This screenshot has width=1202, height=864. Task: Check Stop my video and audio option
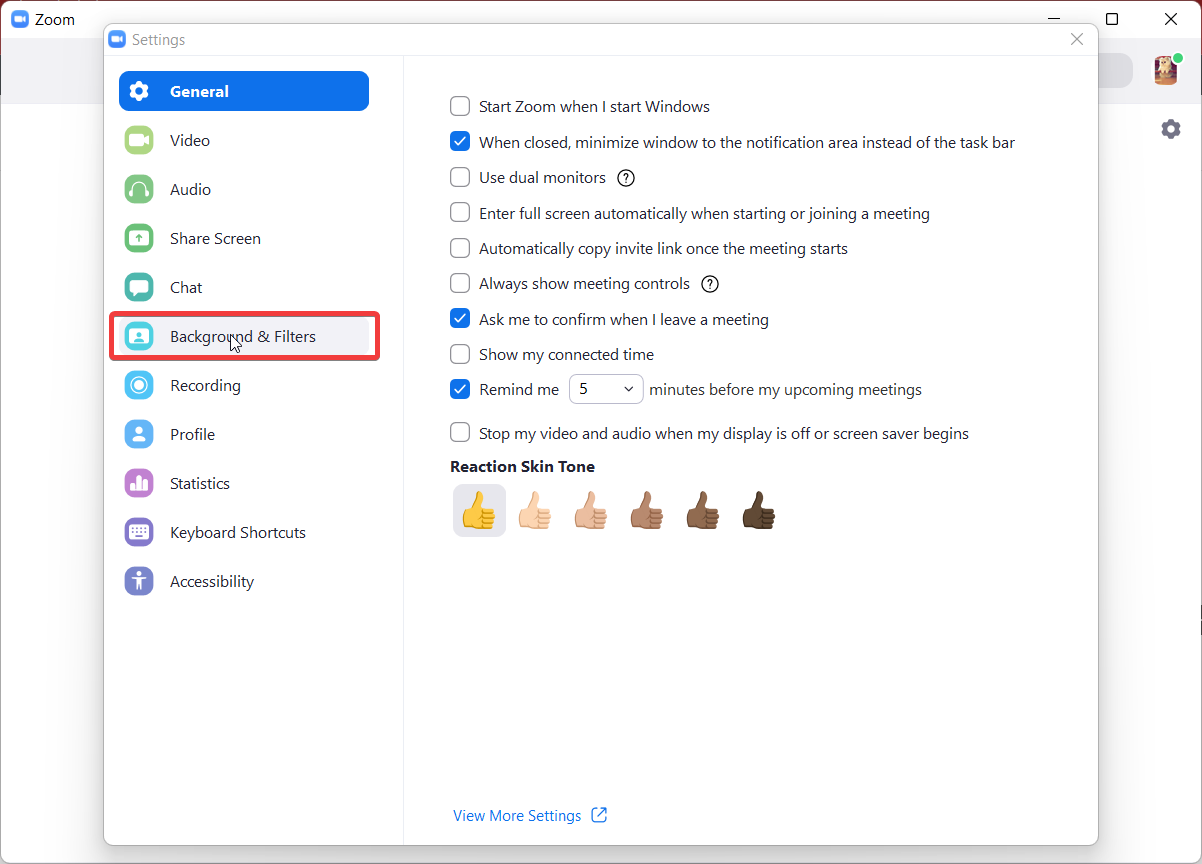[x=460, y=433]
